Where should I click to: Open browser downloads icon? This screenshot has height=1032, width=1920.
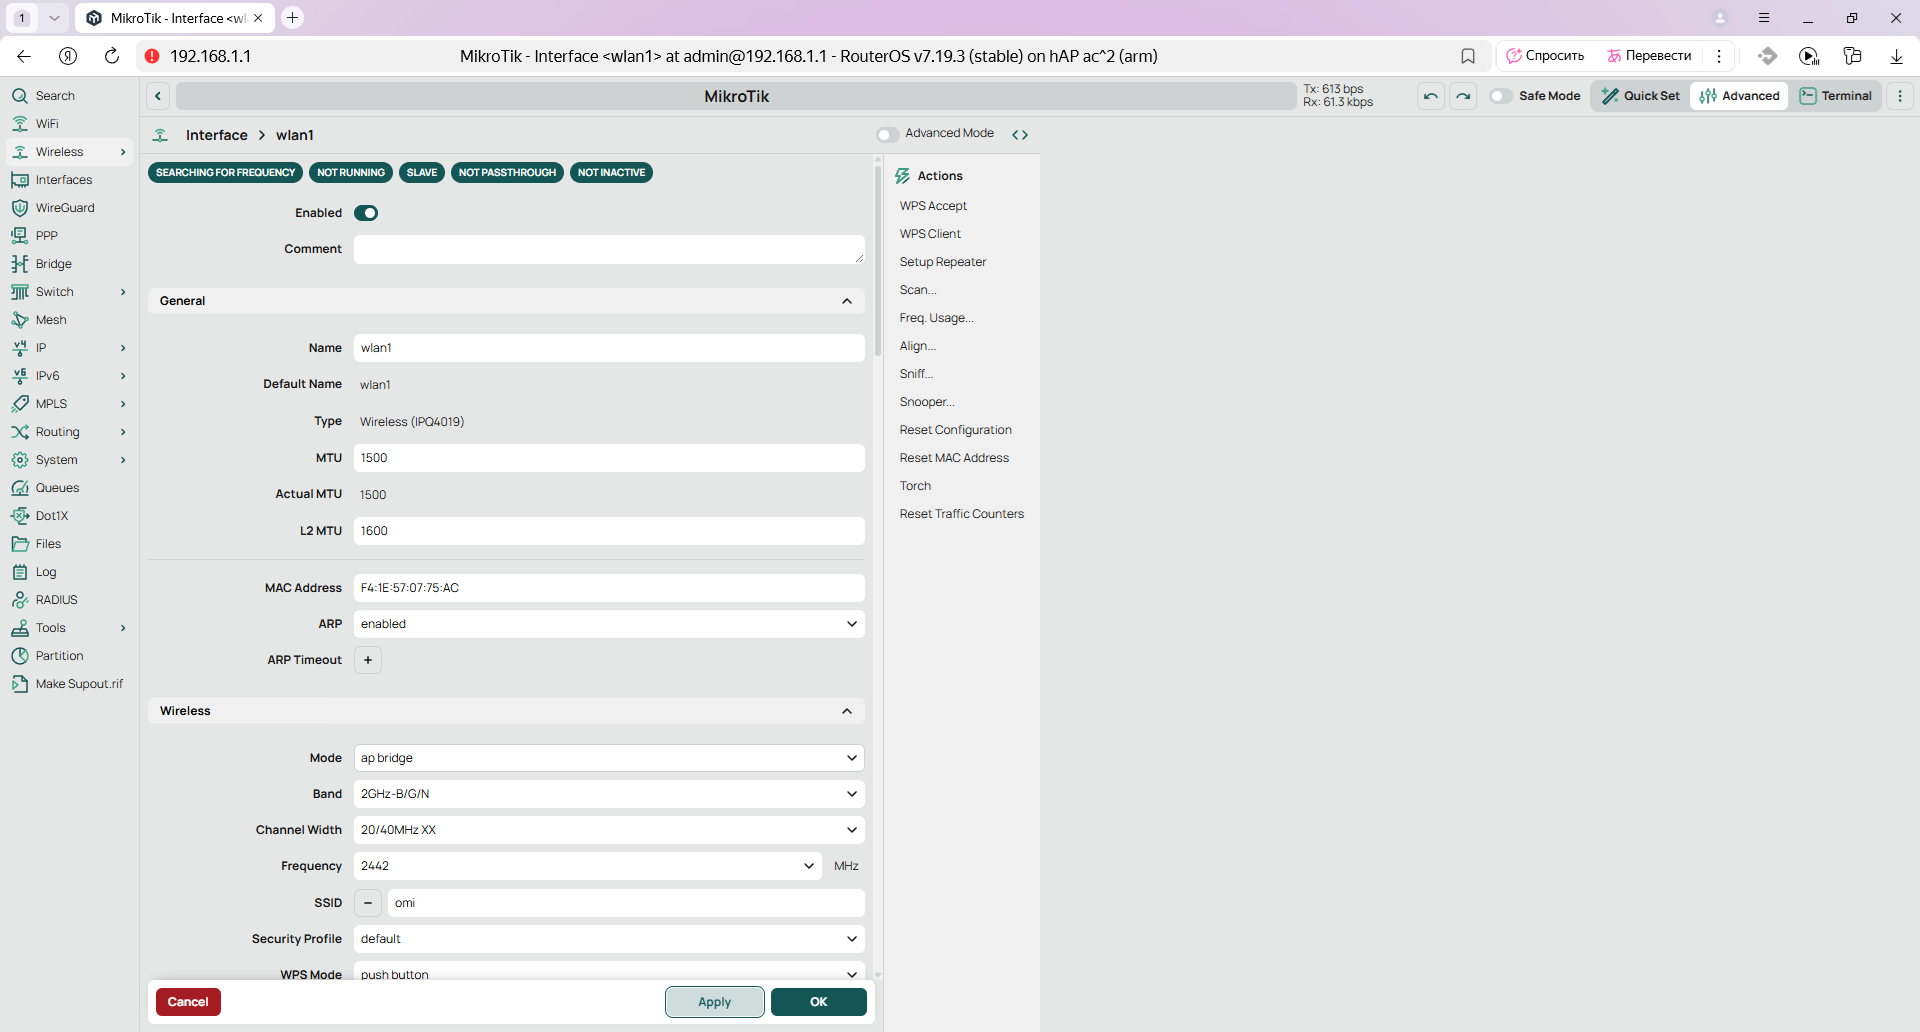pyautogui.click(x=1896, y=56)
